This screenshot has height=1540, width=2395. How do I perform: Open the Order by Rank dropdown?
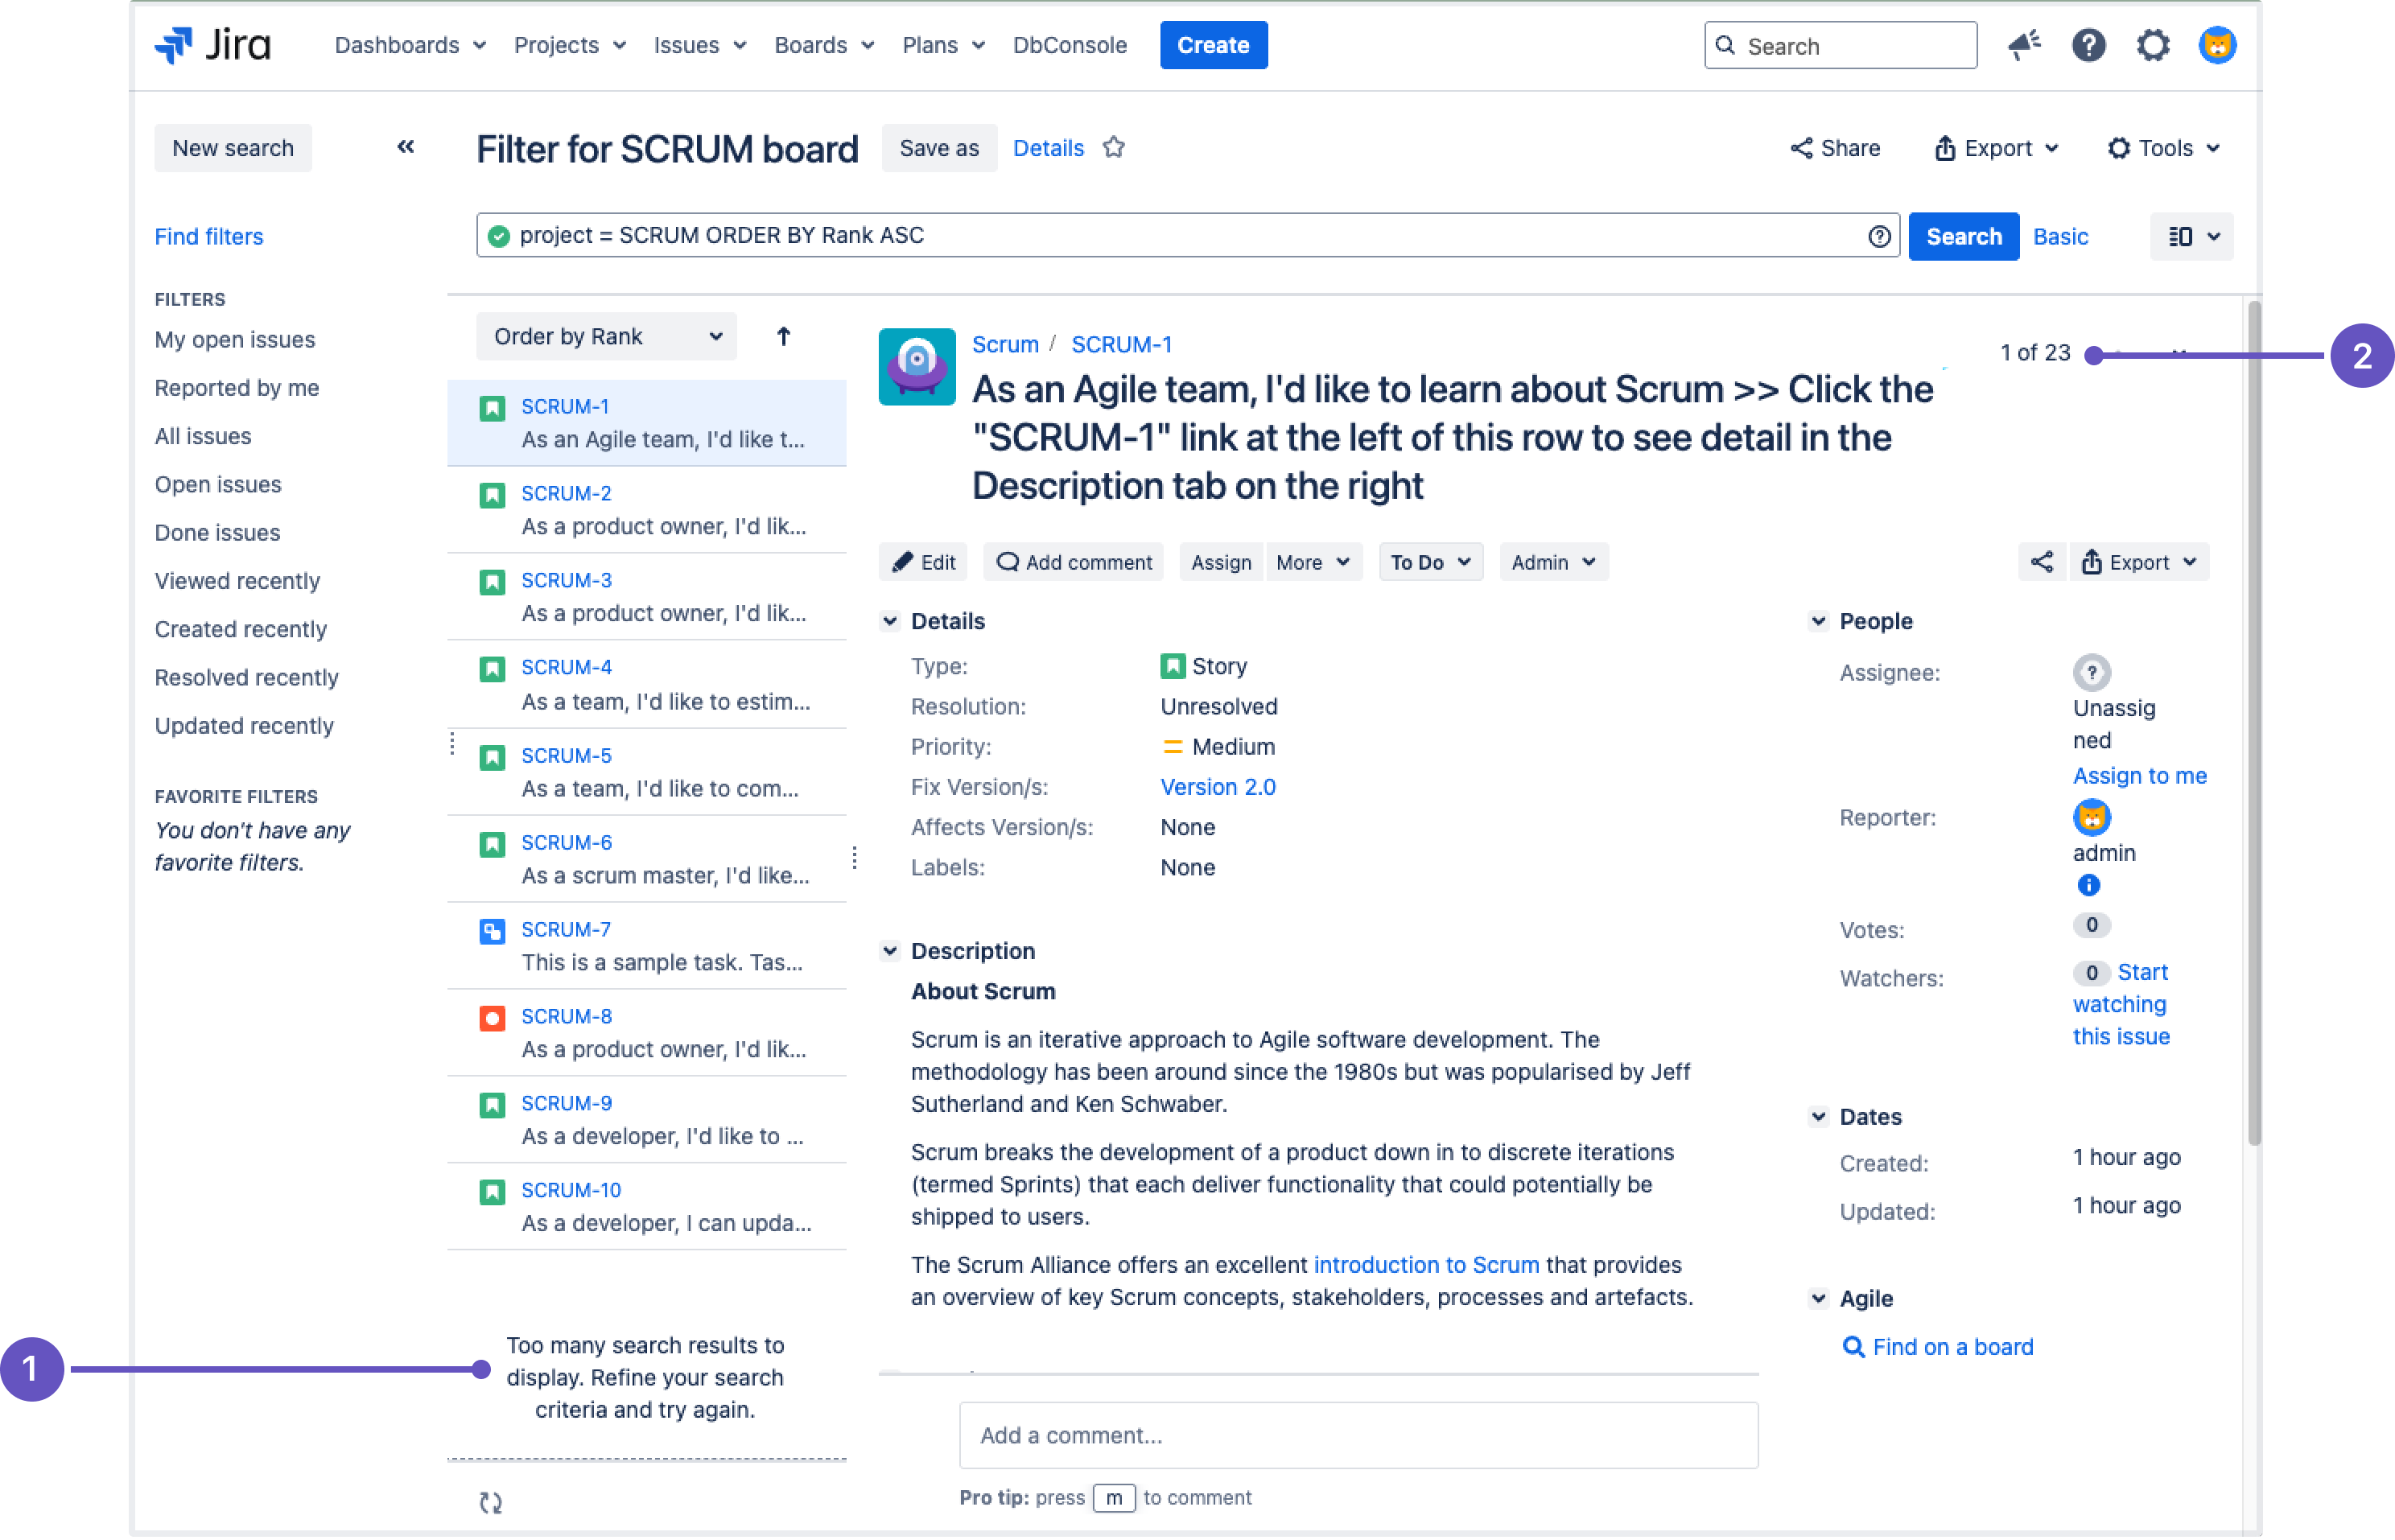[x=606, y=337]
